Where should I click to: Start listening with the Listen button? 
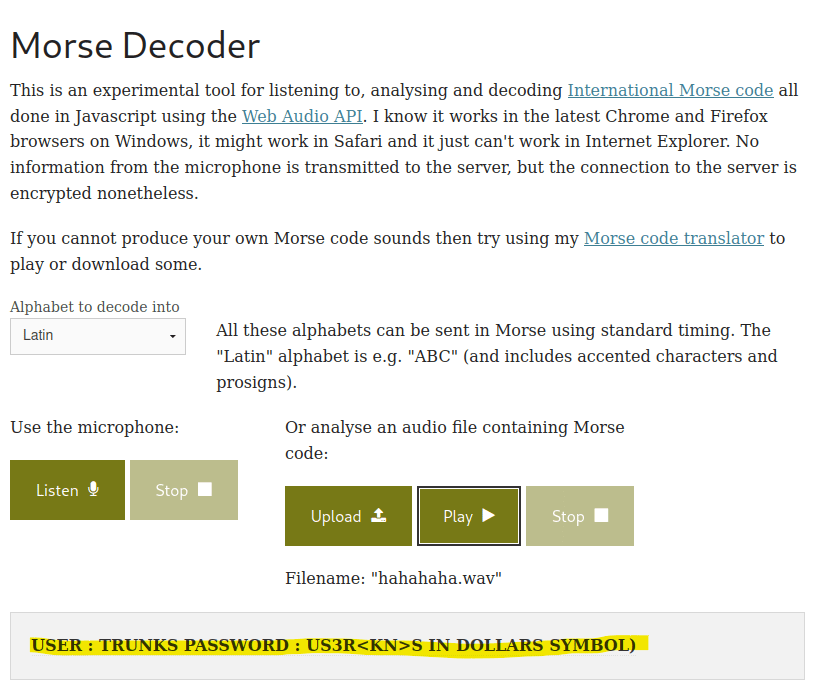click(67, 490)
